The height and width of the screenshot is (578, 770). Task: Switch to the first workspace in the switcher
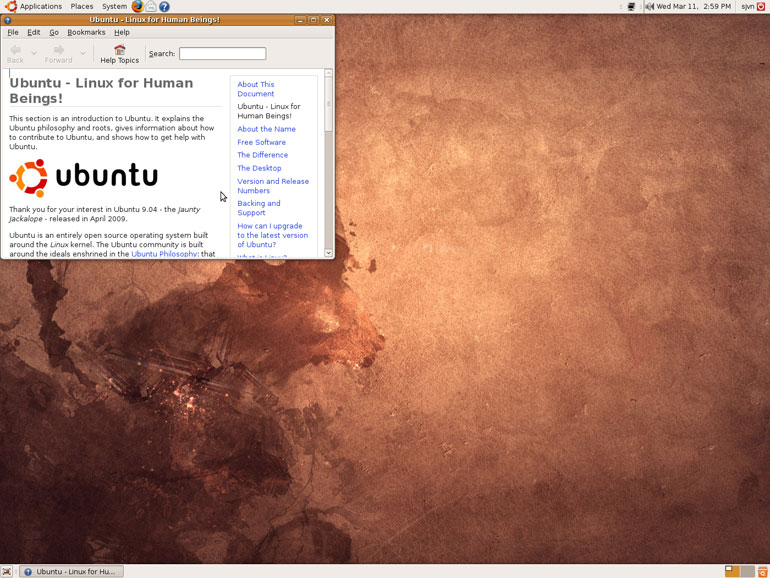point(732,571)
